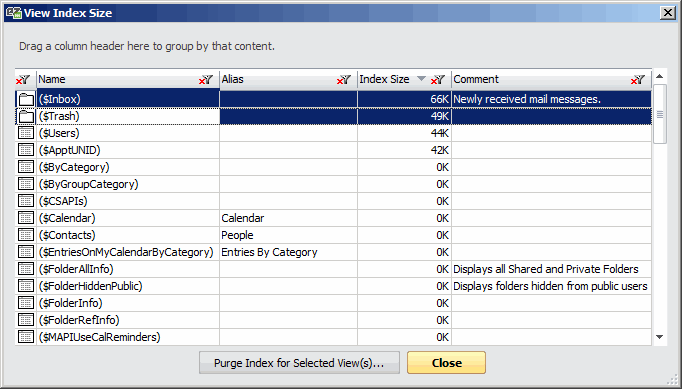Click the scrollbar down arrow
This screenshot has width=682, height=389.
[659, 337]
